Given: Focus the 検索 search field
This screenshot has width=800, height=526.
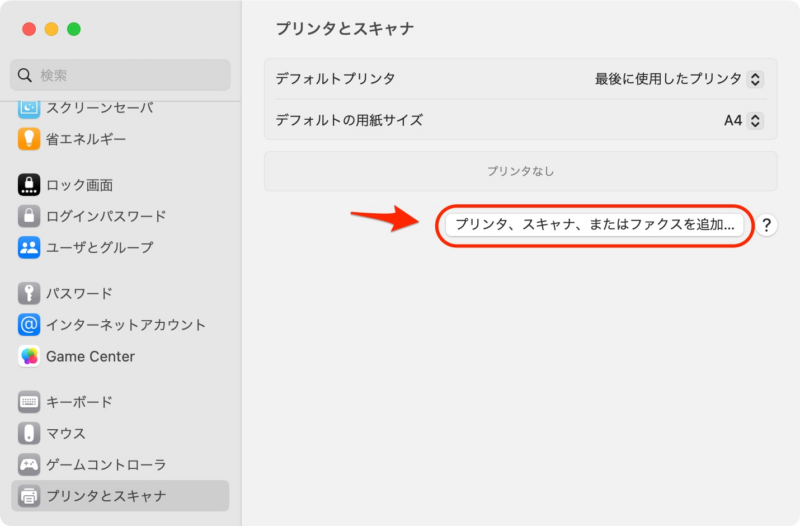Looking at the screenshot, I should (x=120, y=75).
